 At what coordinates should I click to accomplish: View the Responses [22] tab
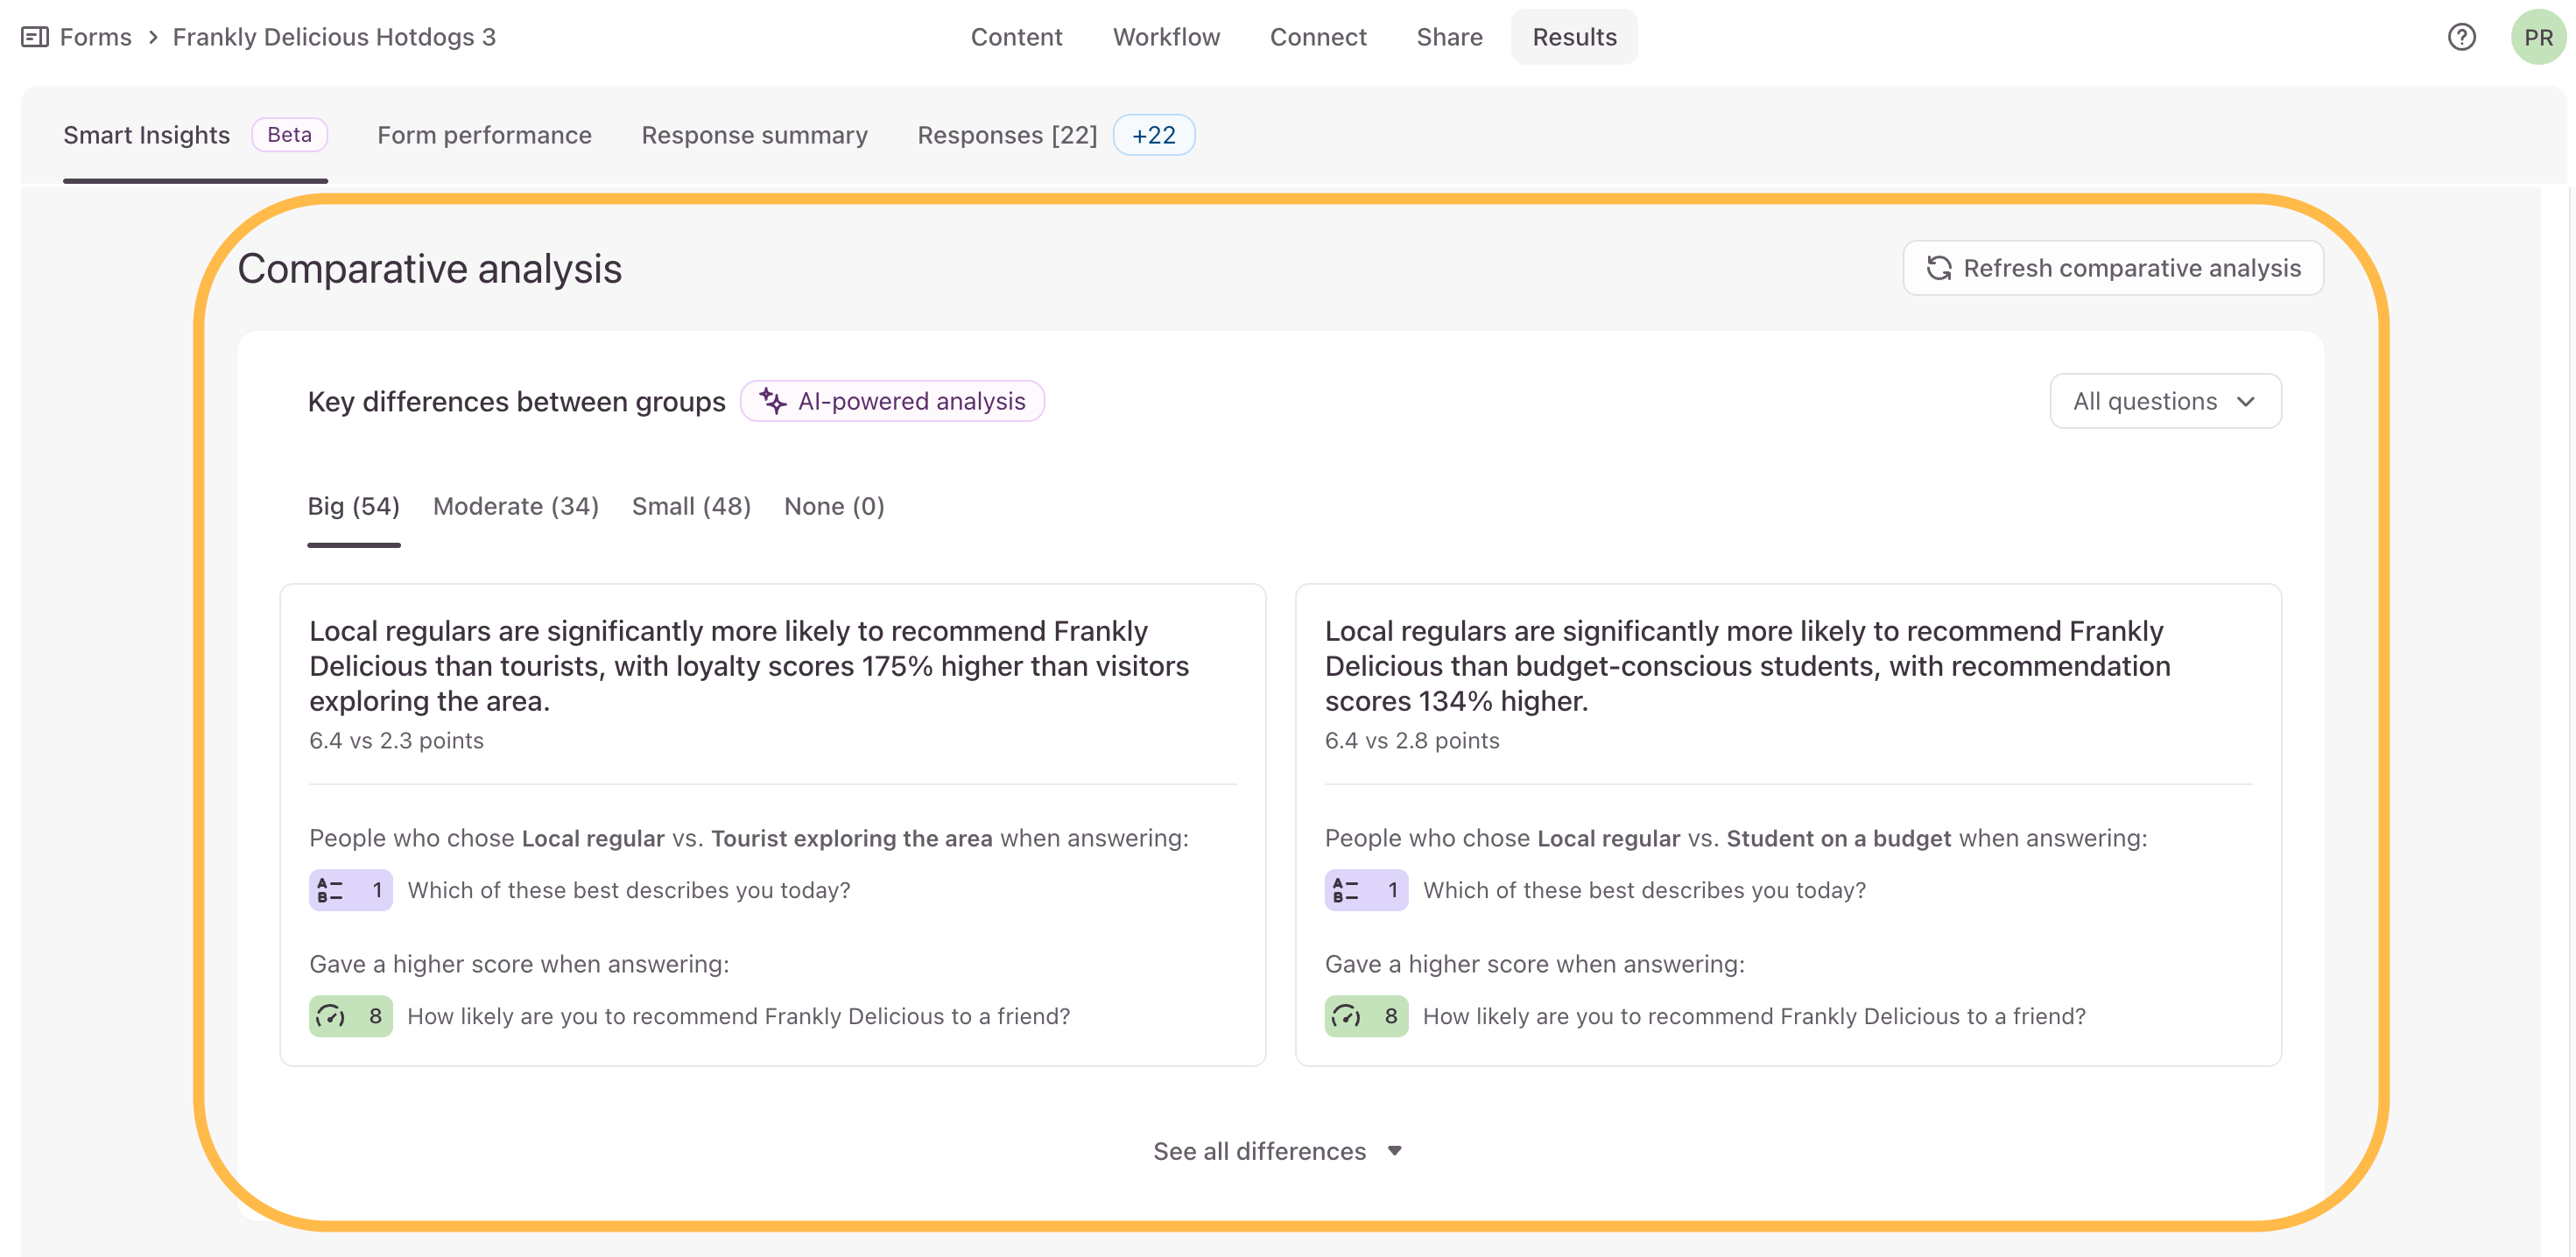click(x=1007, y=135)
